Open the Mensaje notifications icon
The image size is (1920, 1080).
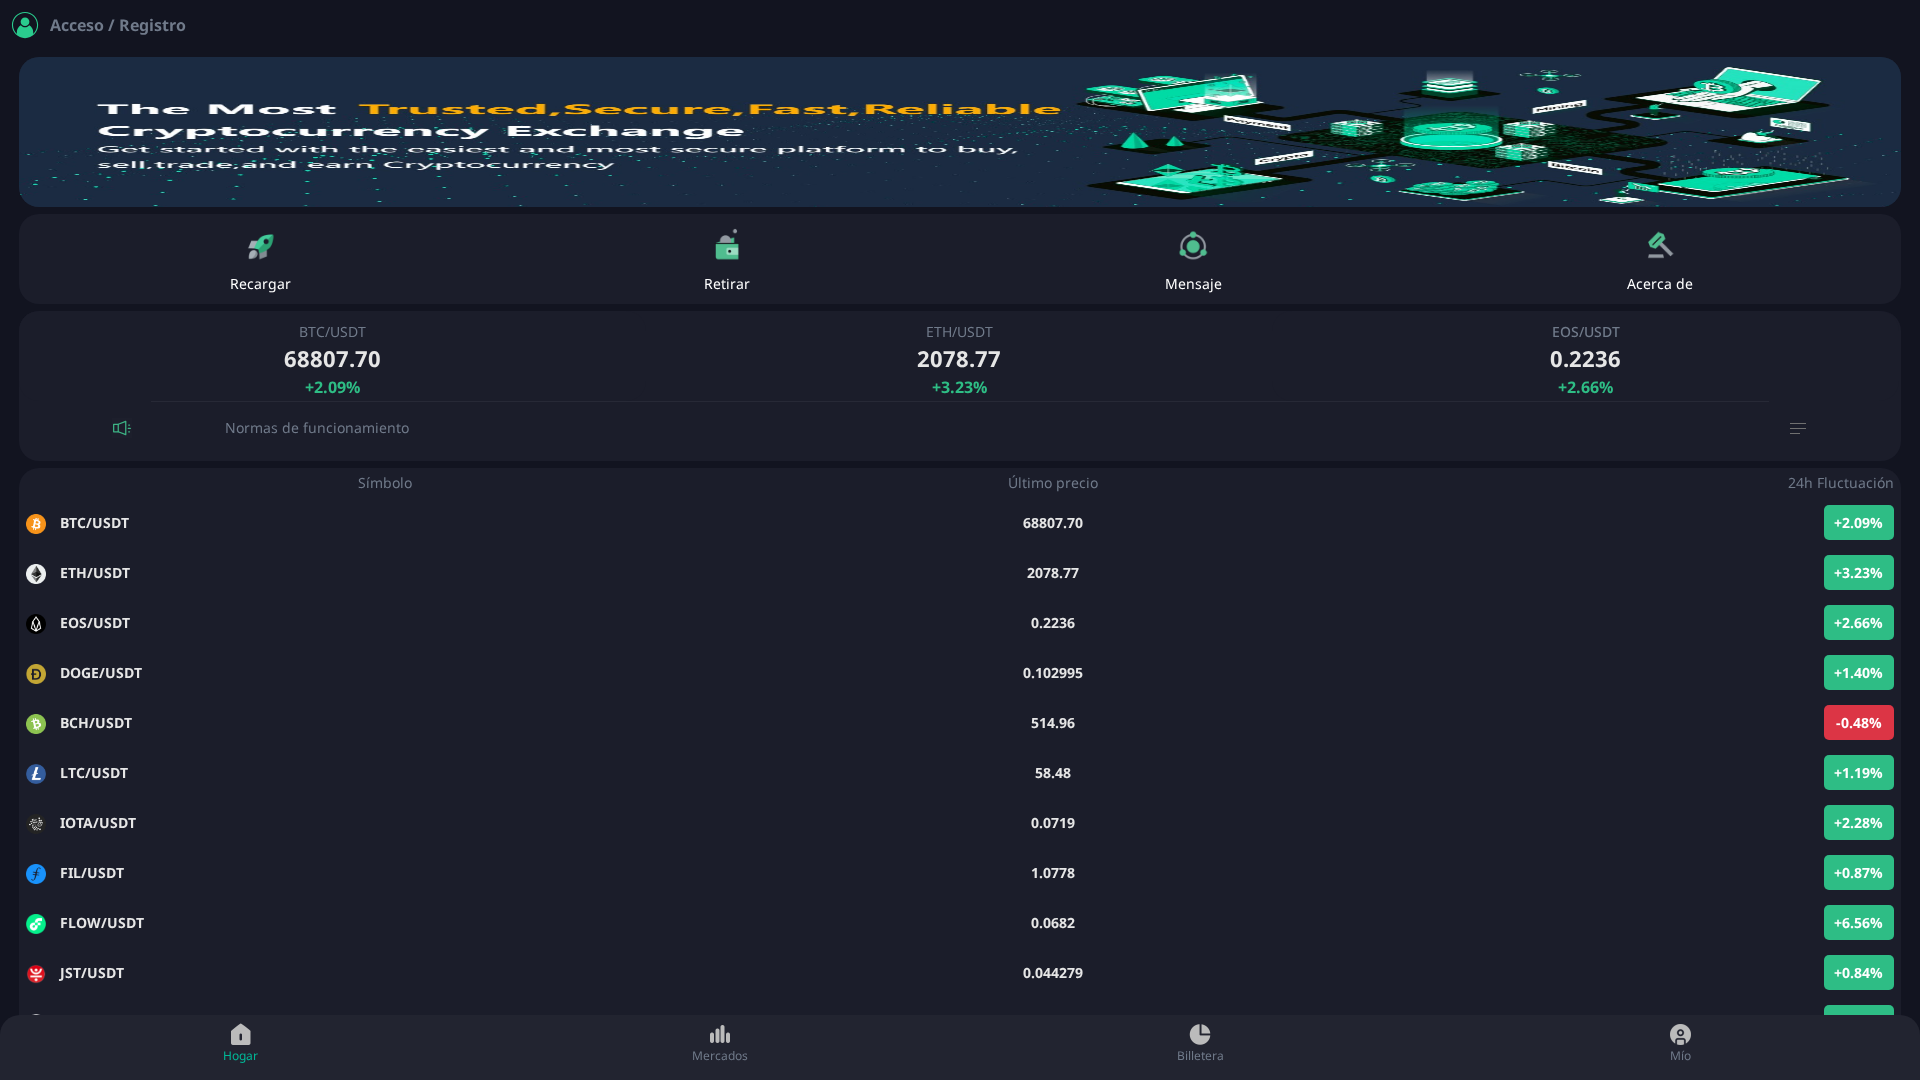[1192, 245]
